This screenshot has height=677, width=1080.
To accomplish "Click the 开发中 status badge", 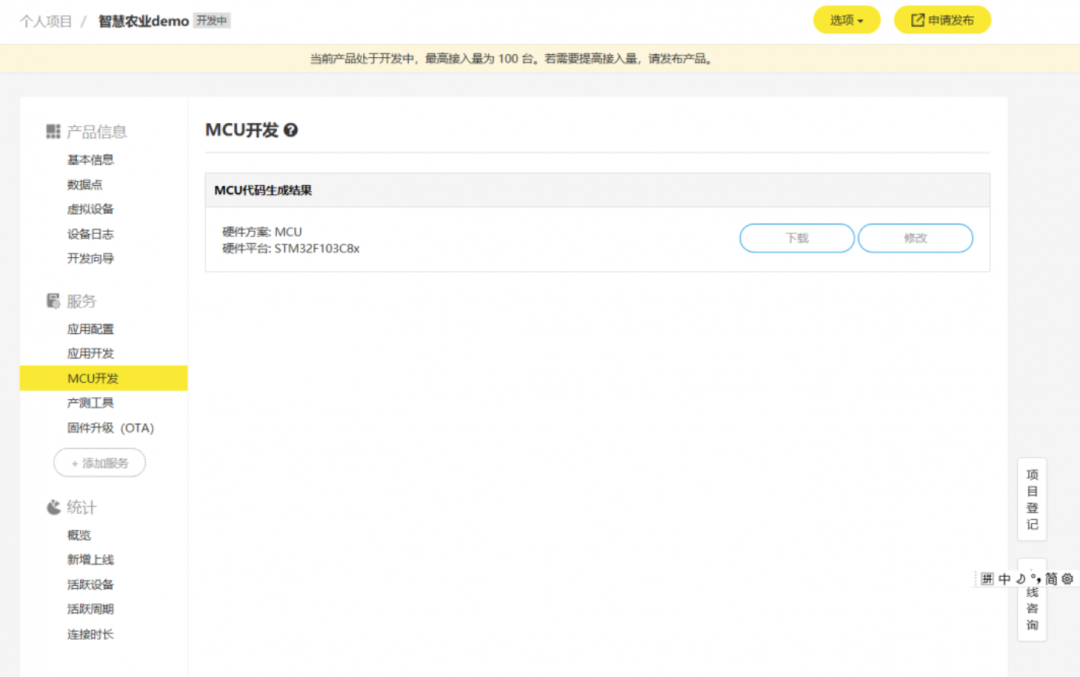I will point(213,19).
